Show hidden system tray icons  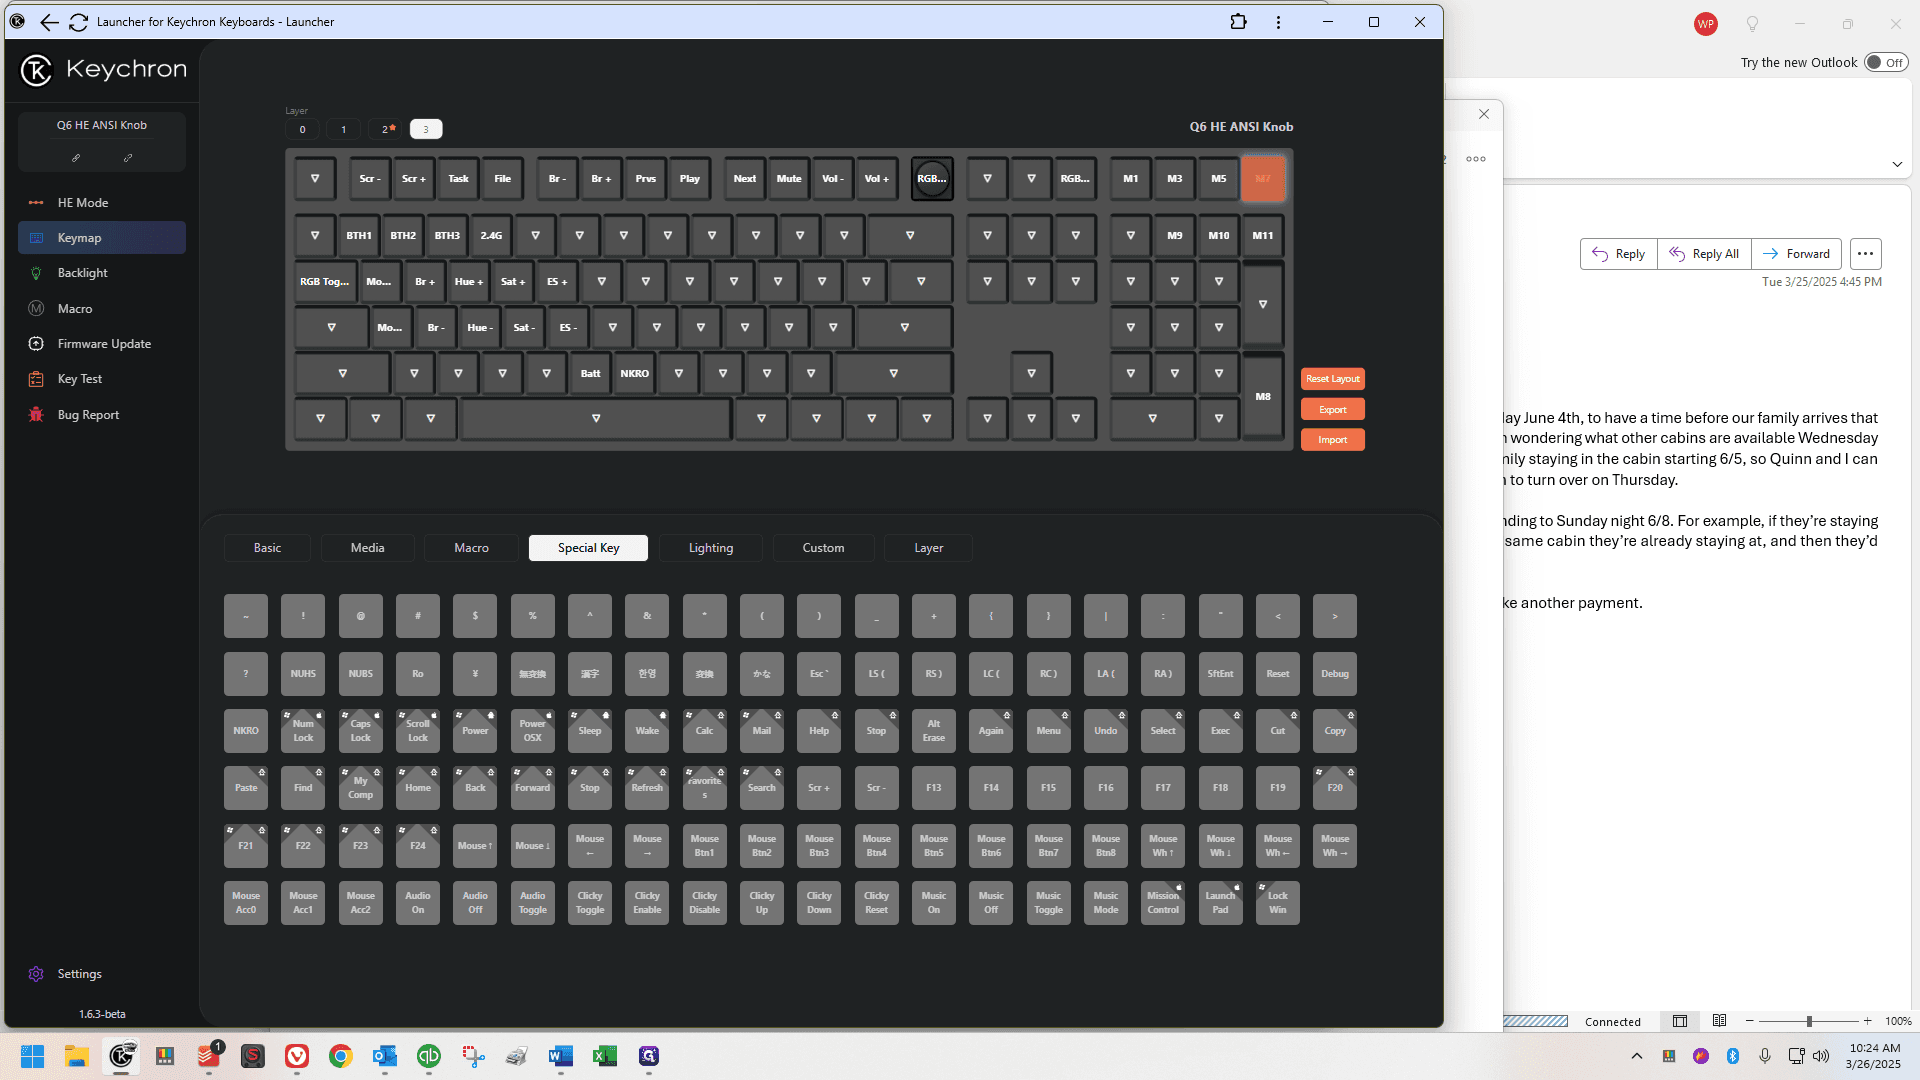pyautogui.click(x=1636, y=1056)
